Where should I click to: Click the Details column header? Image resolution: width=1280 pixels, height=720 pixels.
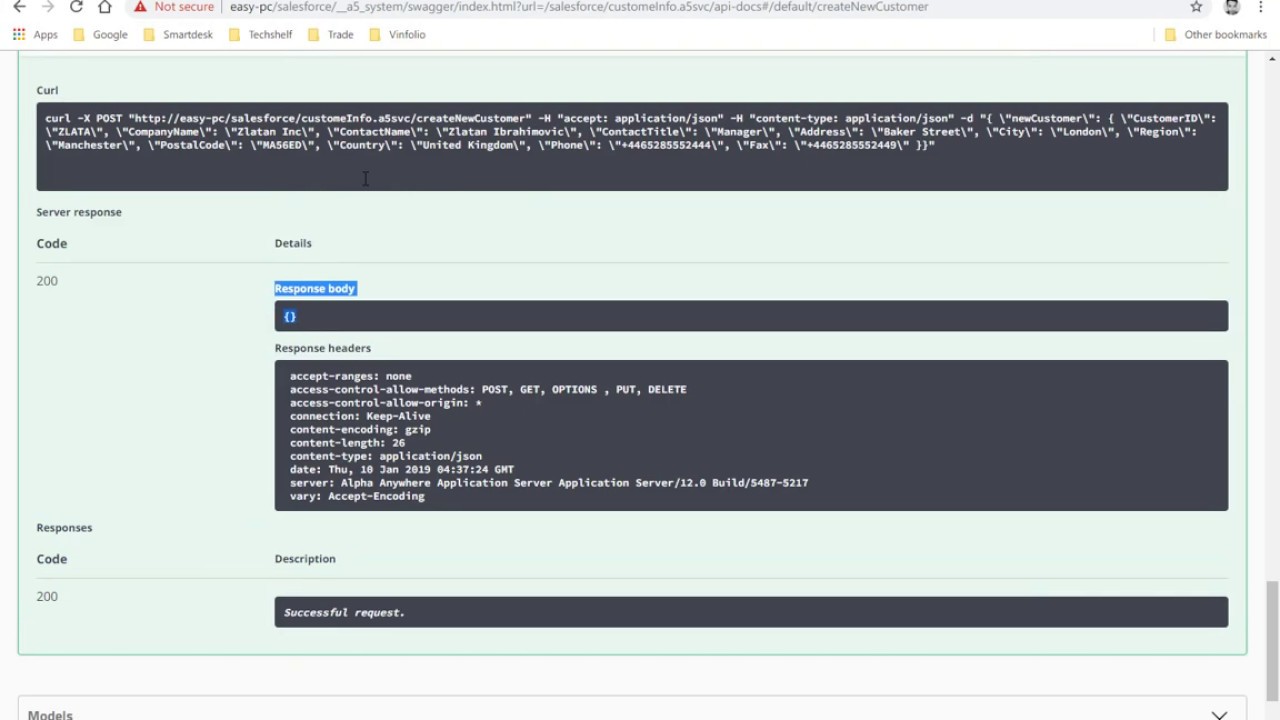[x=293, y=243]
